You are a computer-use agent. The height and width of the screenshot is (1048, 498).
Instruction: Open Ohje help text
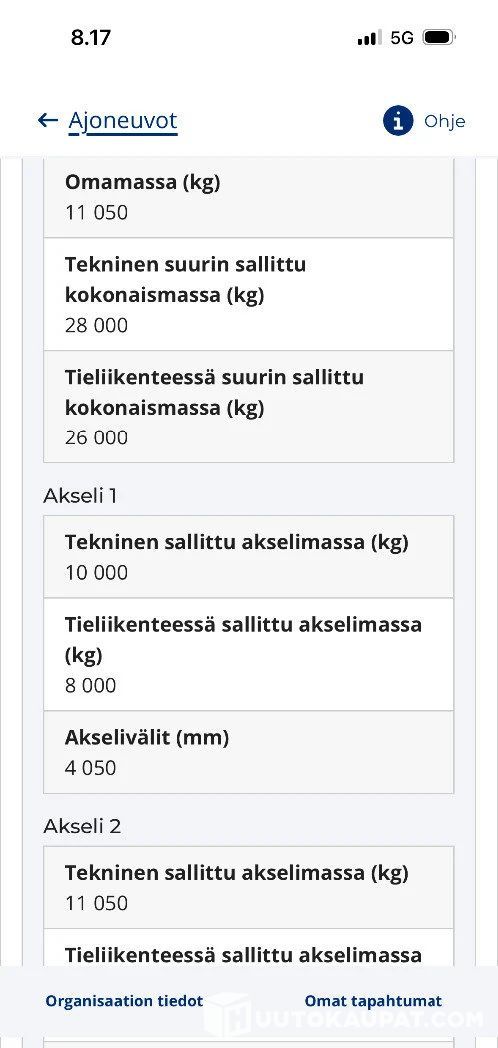445,122
